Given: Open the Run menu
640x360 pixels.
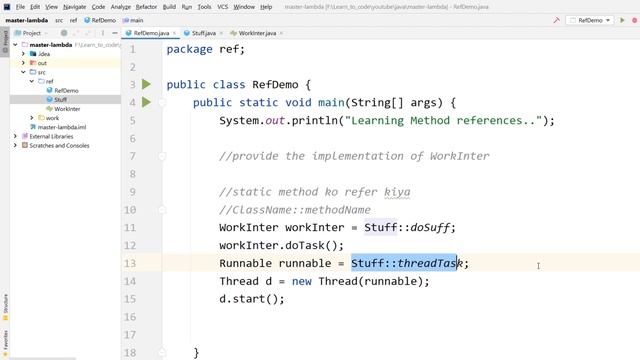Looking at the screenshot, I should 187,7.
